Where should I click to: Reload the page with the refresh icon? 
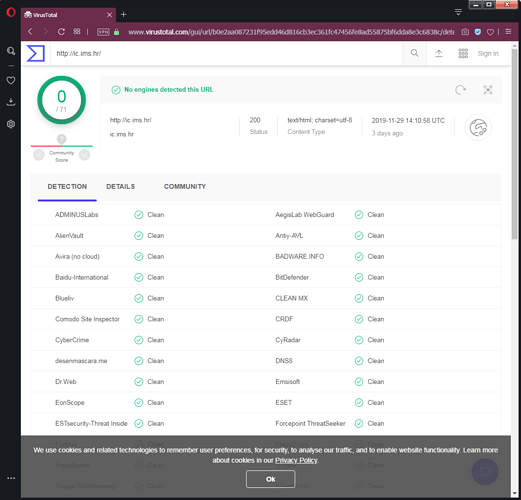click(61, 32)
